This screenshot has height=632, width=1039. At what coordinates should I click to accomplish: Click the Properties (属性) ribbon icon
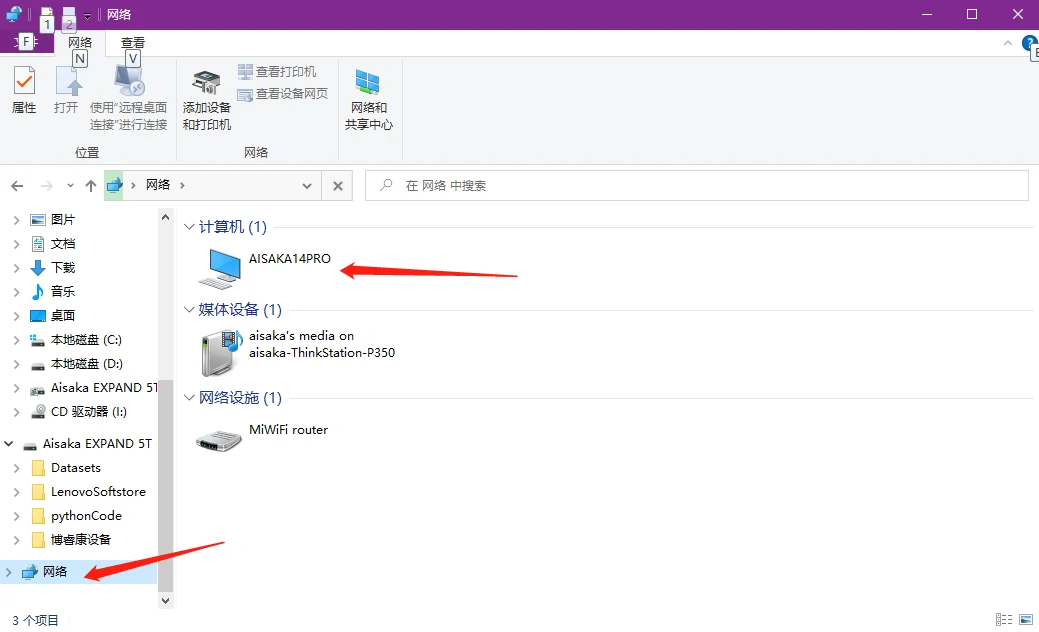click(24, 90)
